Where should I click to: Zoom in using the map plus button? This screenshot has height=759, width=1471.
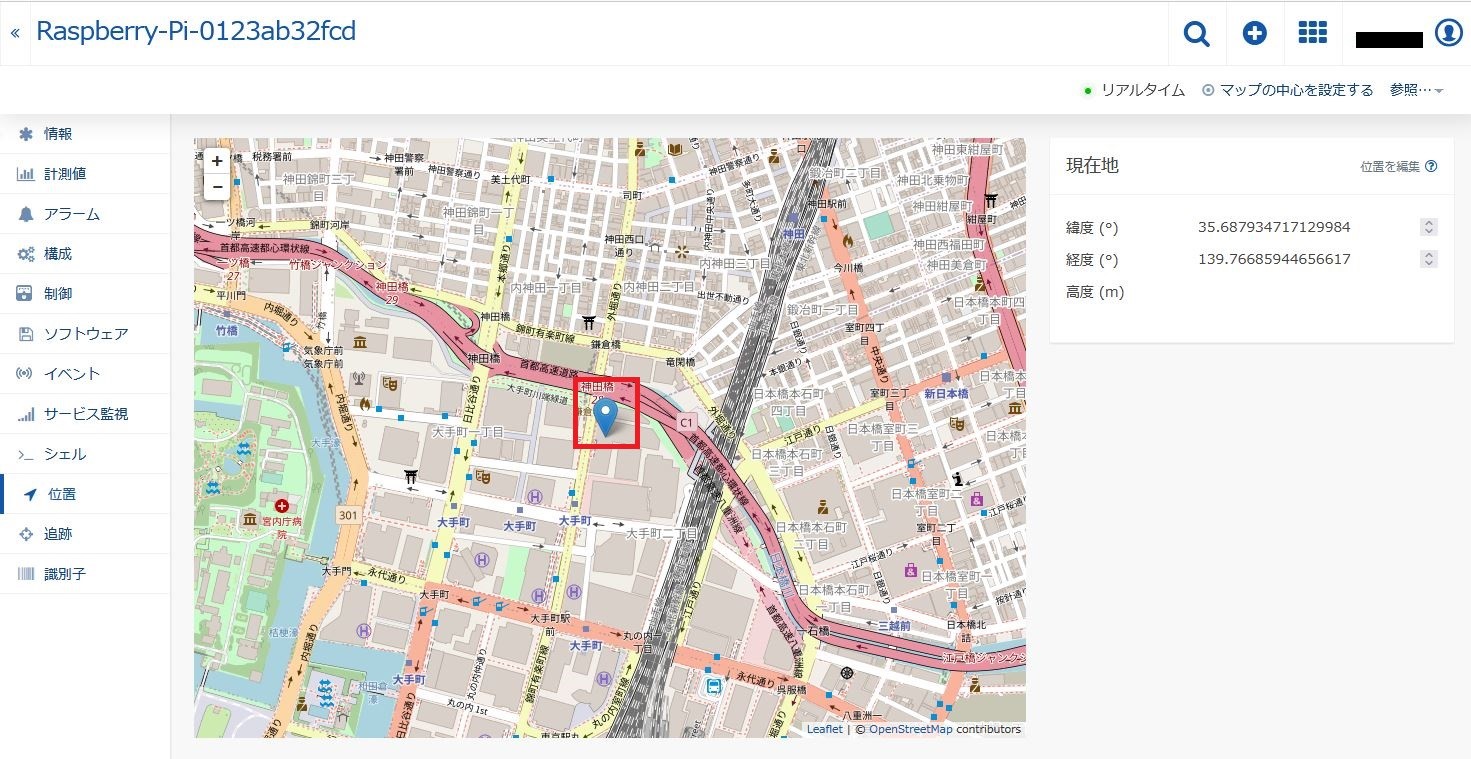click(x=216, y=160)
